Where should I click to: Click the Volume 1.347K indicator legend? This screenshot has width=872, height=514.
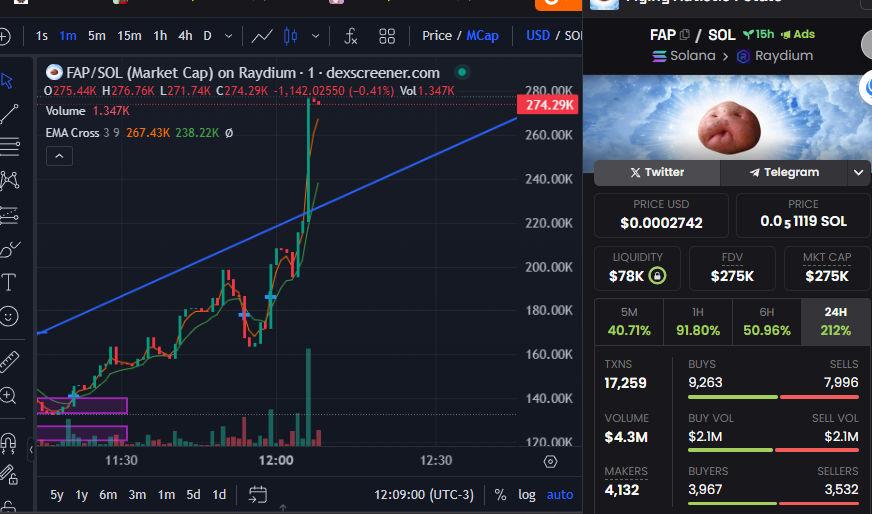(87, 111)
